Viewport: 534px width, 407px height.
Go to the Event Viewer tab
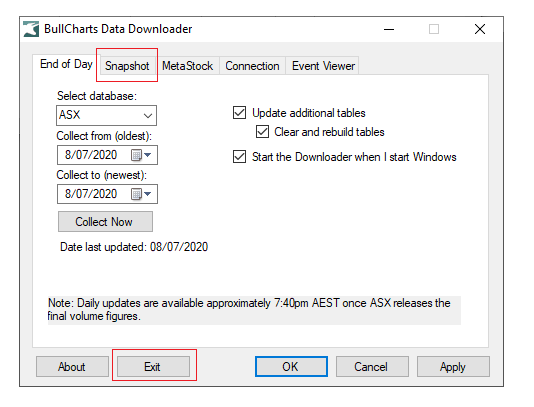coord(323,66)
